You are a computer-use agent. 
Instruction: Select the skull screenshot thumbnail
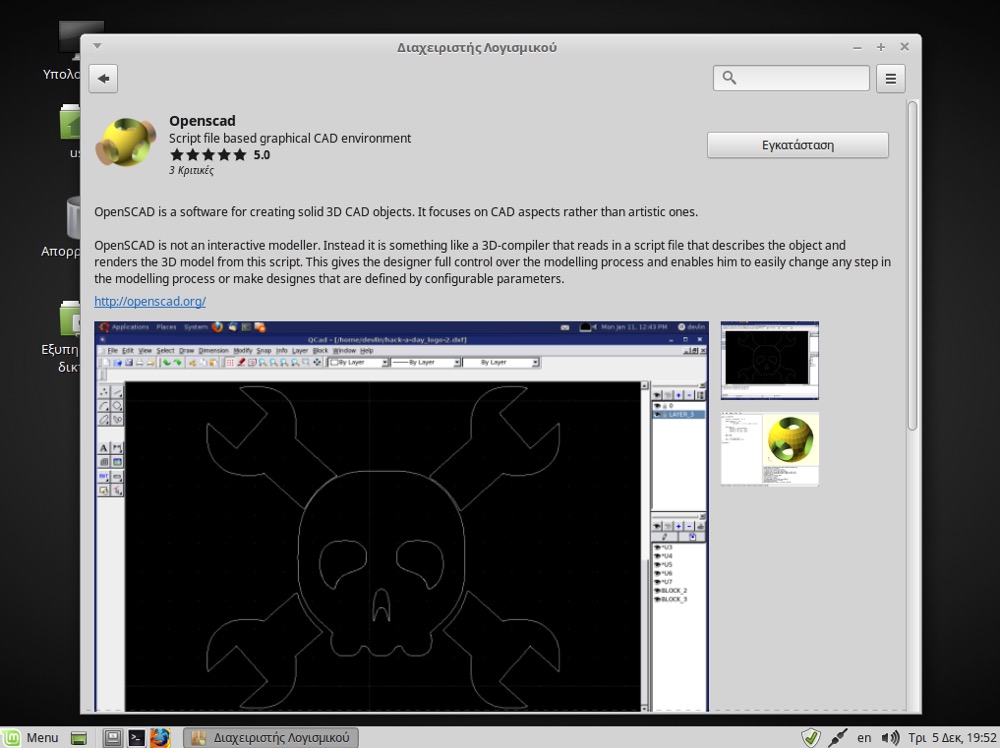[770, 360]
